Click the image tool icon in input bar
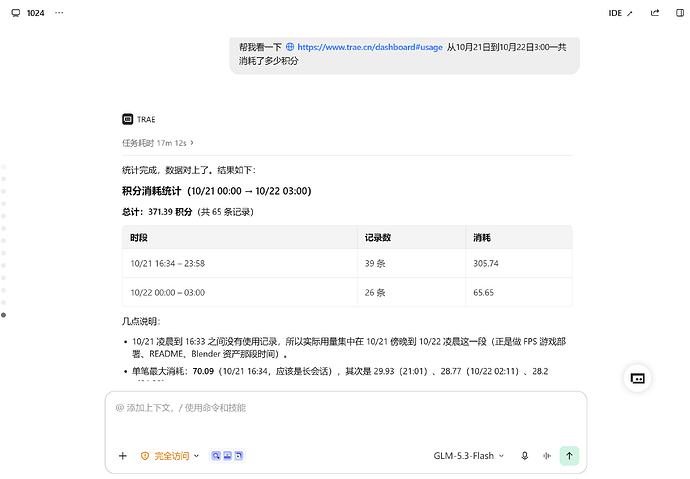Viewport: 690px width, 479px height. tap(227, 456)
